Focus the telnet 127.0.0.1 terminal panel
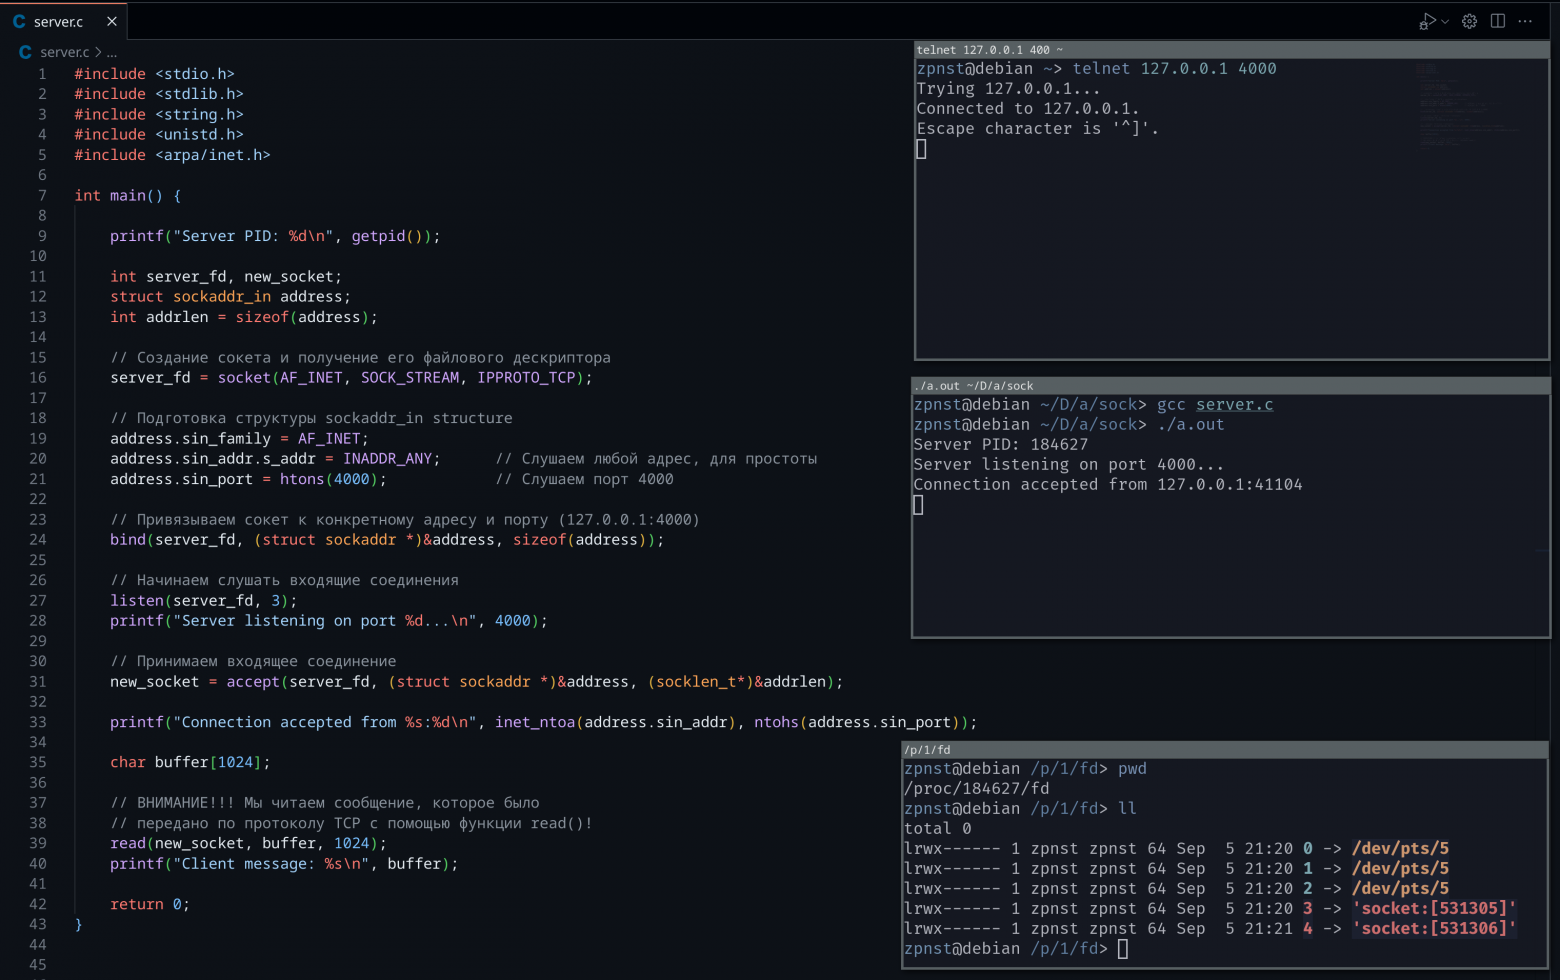This screenshot has height=980, width=1560. pos(988,49)
